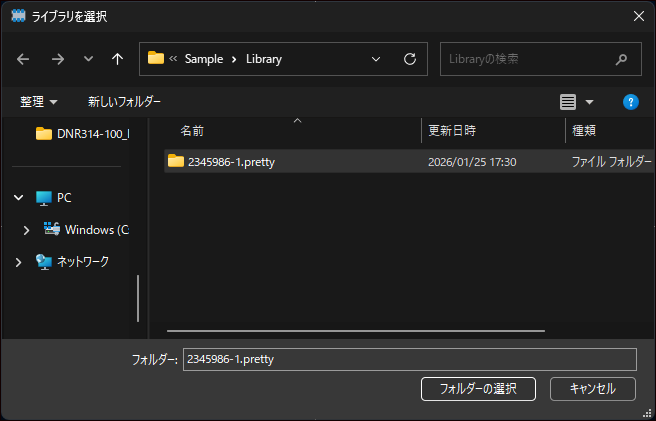
Task: Collapse the PC tree node
Action: (x=18, y=198)
